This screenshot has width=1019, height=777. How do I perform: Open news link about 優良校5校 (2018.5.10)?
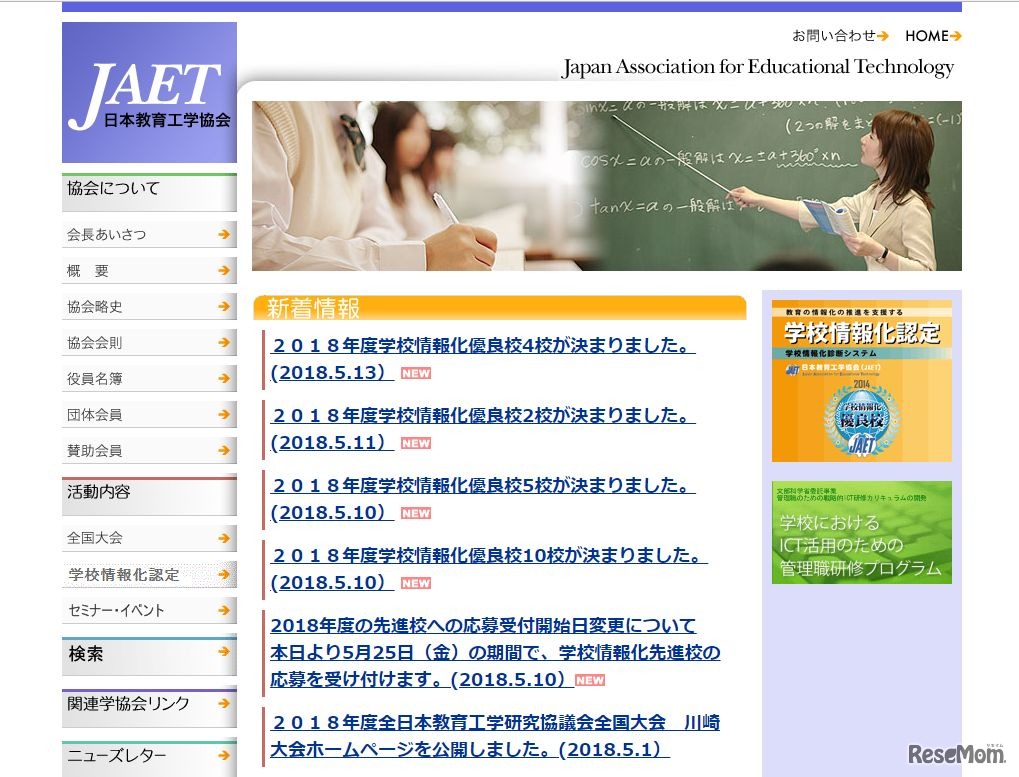click(x=482, y=499)
